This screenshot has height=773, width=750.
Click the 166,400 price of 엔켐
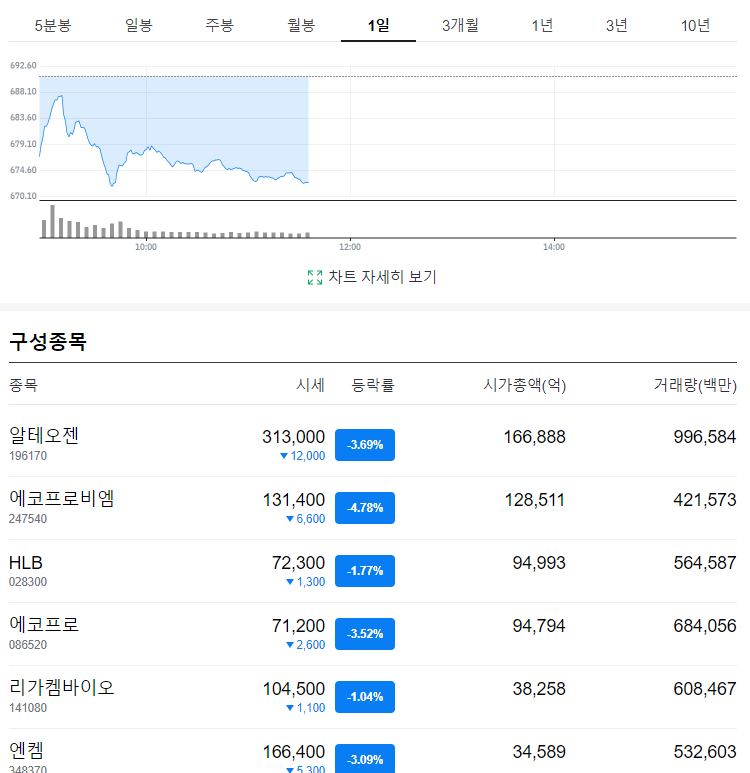click(x=293, y=752)
